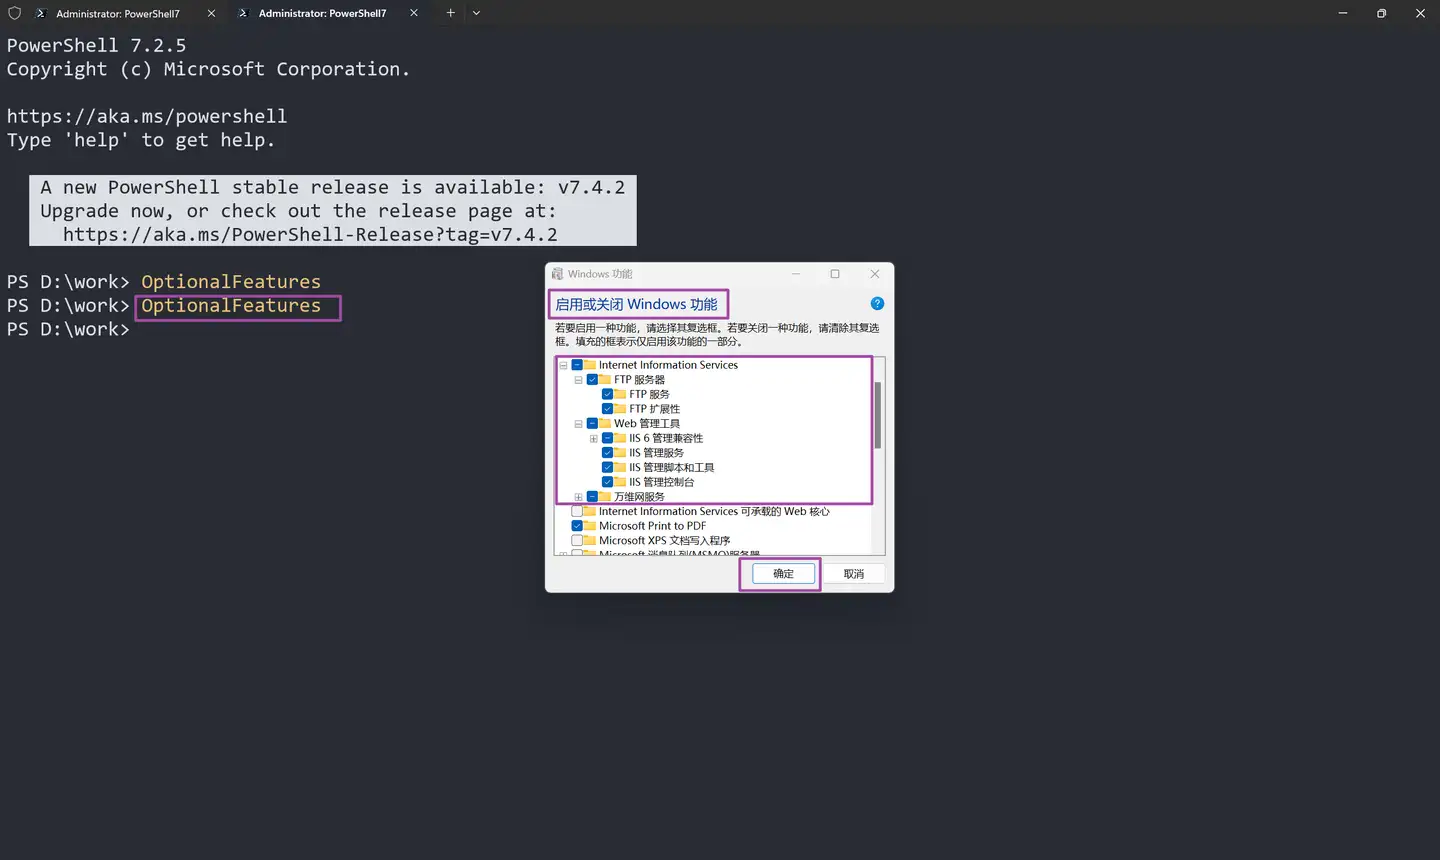
Task: Collapse the Internet Information Services node
Action: (x=563, y=365)
